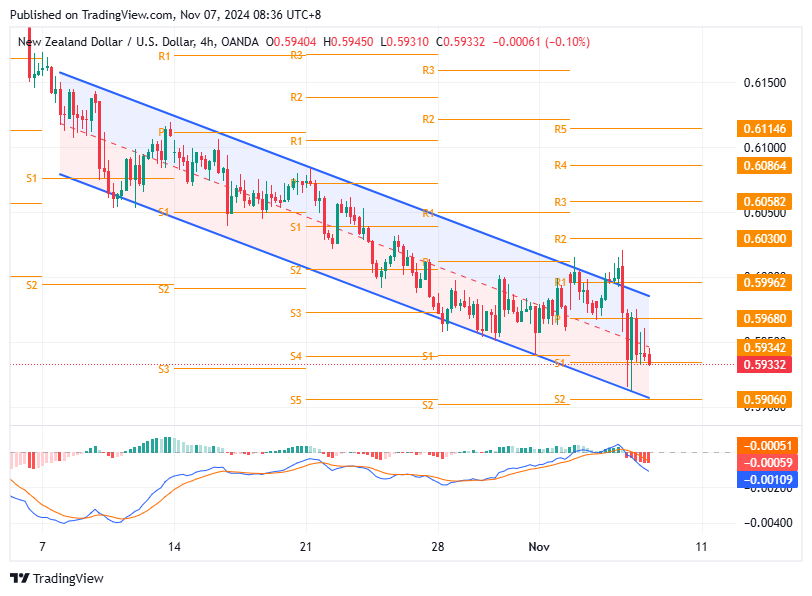Select the 0.59962 orange price label
Viewport: 812px width, 596px height.
pyautogui.click(x=764, y=283)
